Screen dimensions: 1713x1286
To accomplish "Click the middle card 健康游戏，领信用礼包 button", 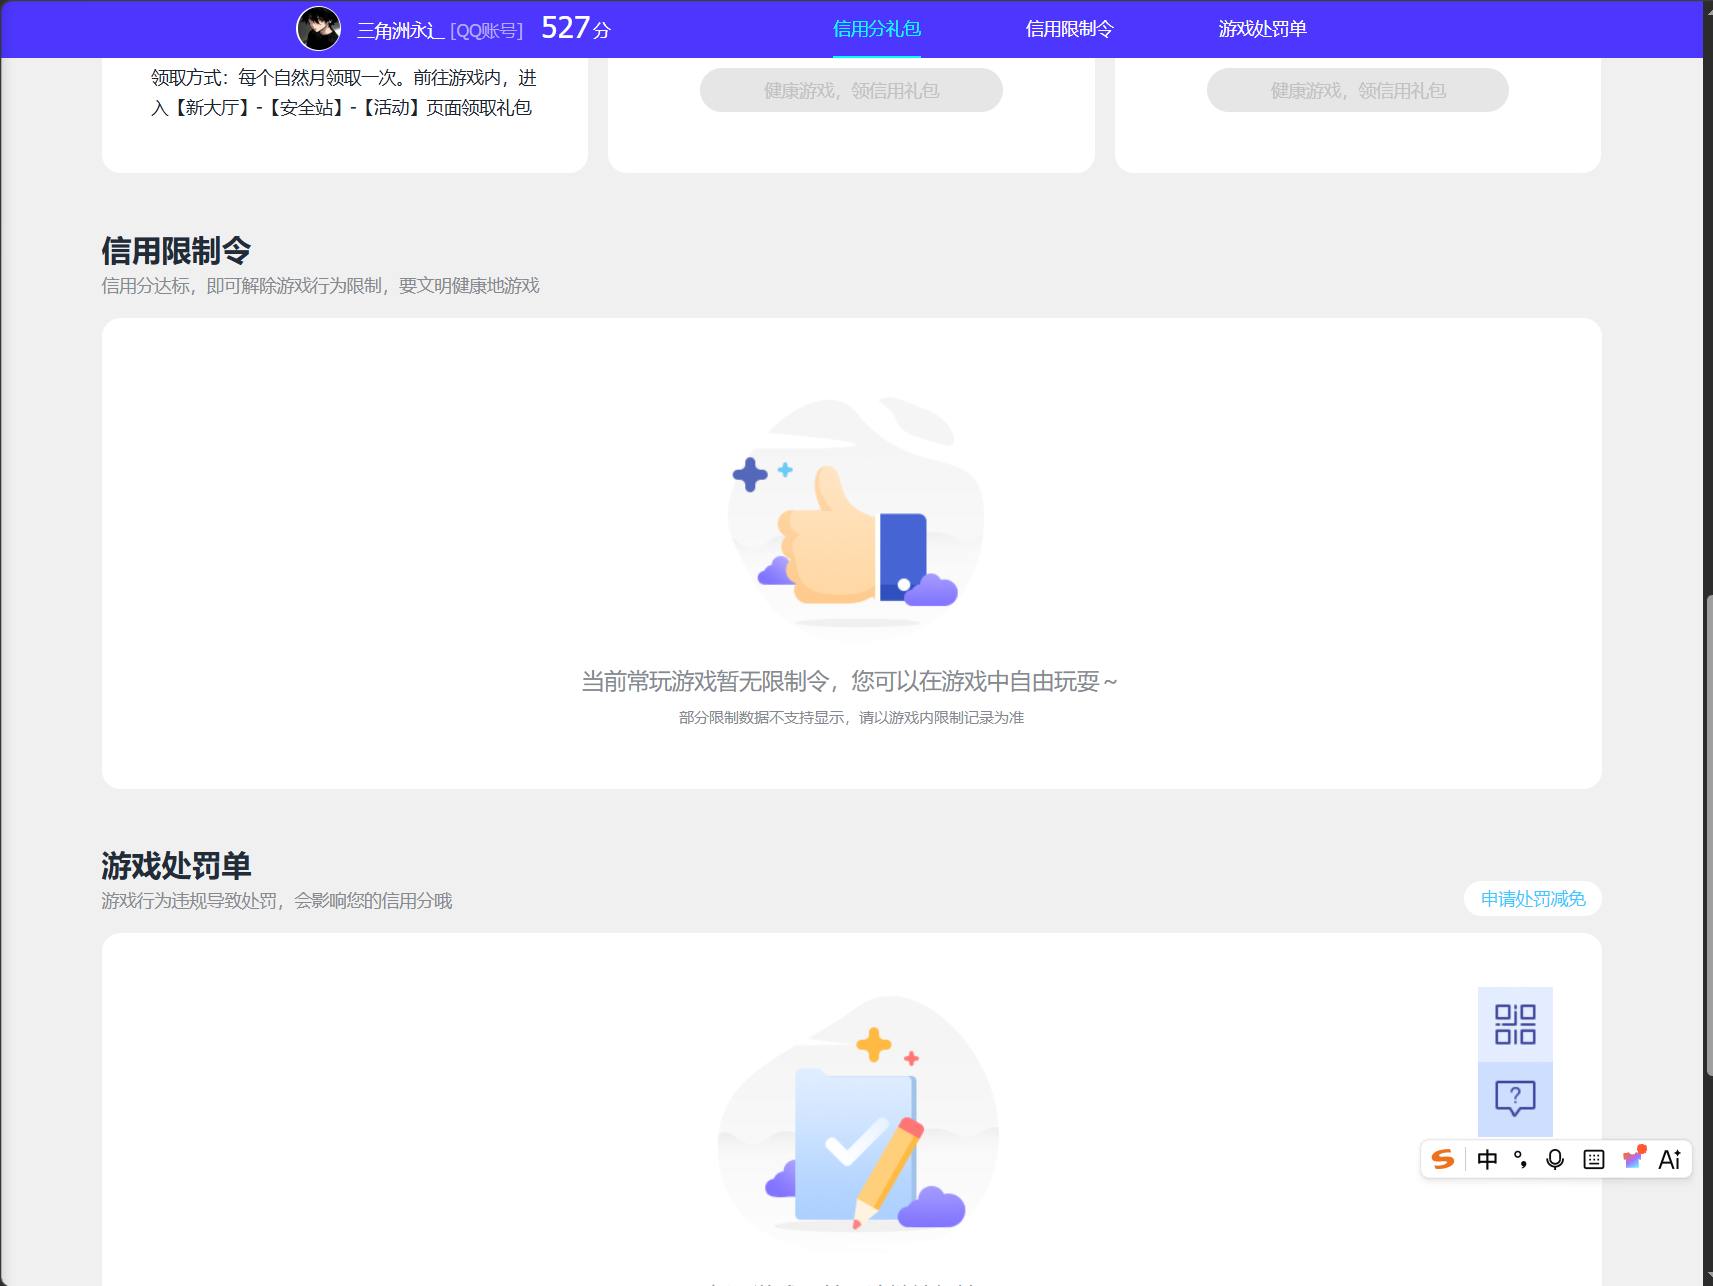I will [851, 90].
